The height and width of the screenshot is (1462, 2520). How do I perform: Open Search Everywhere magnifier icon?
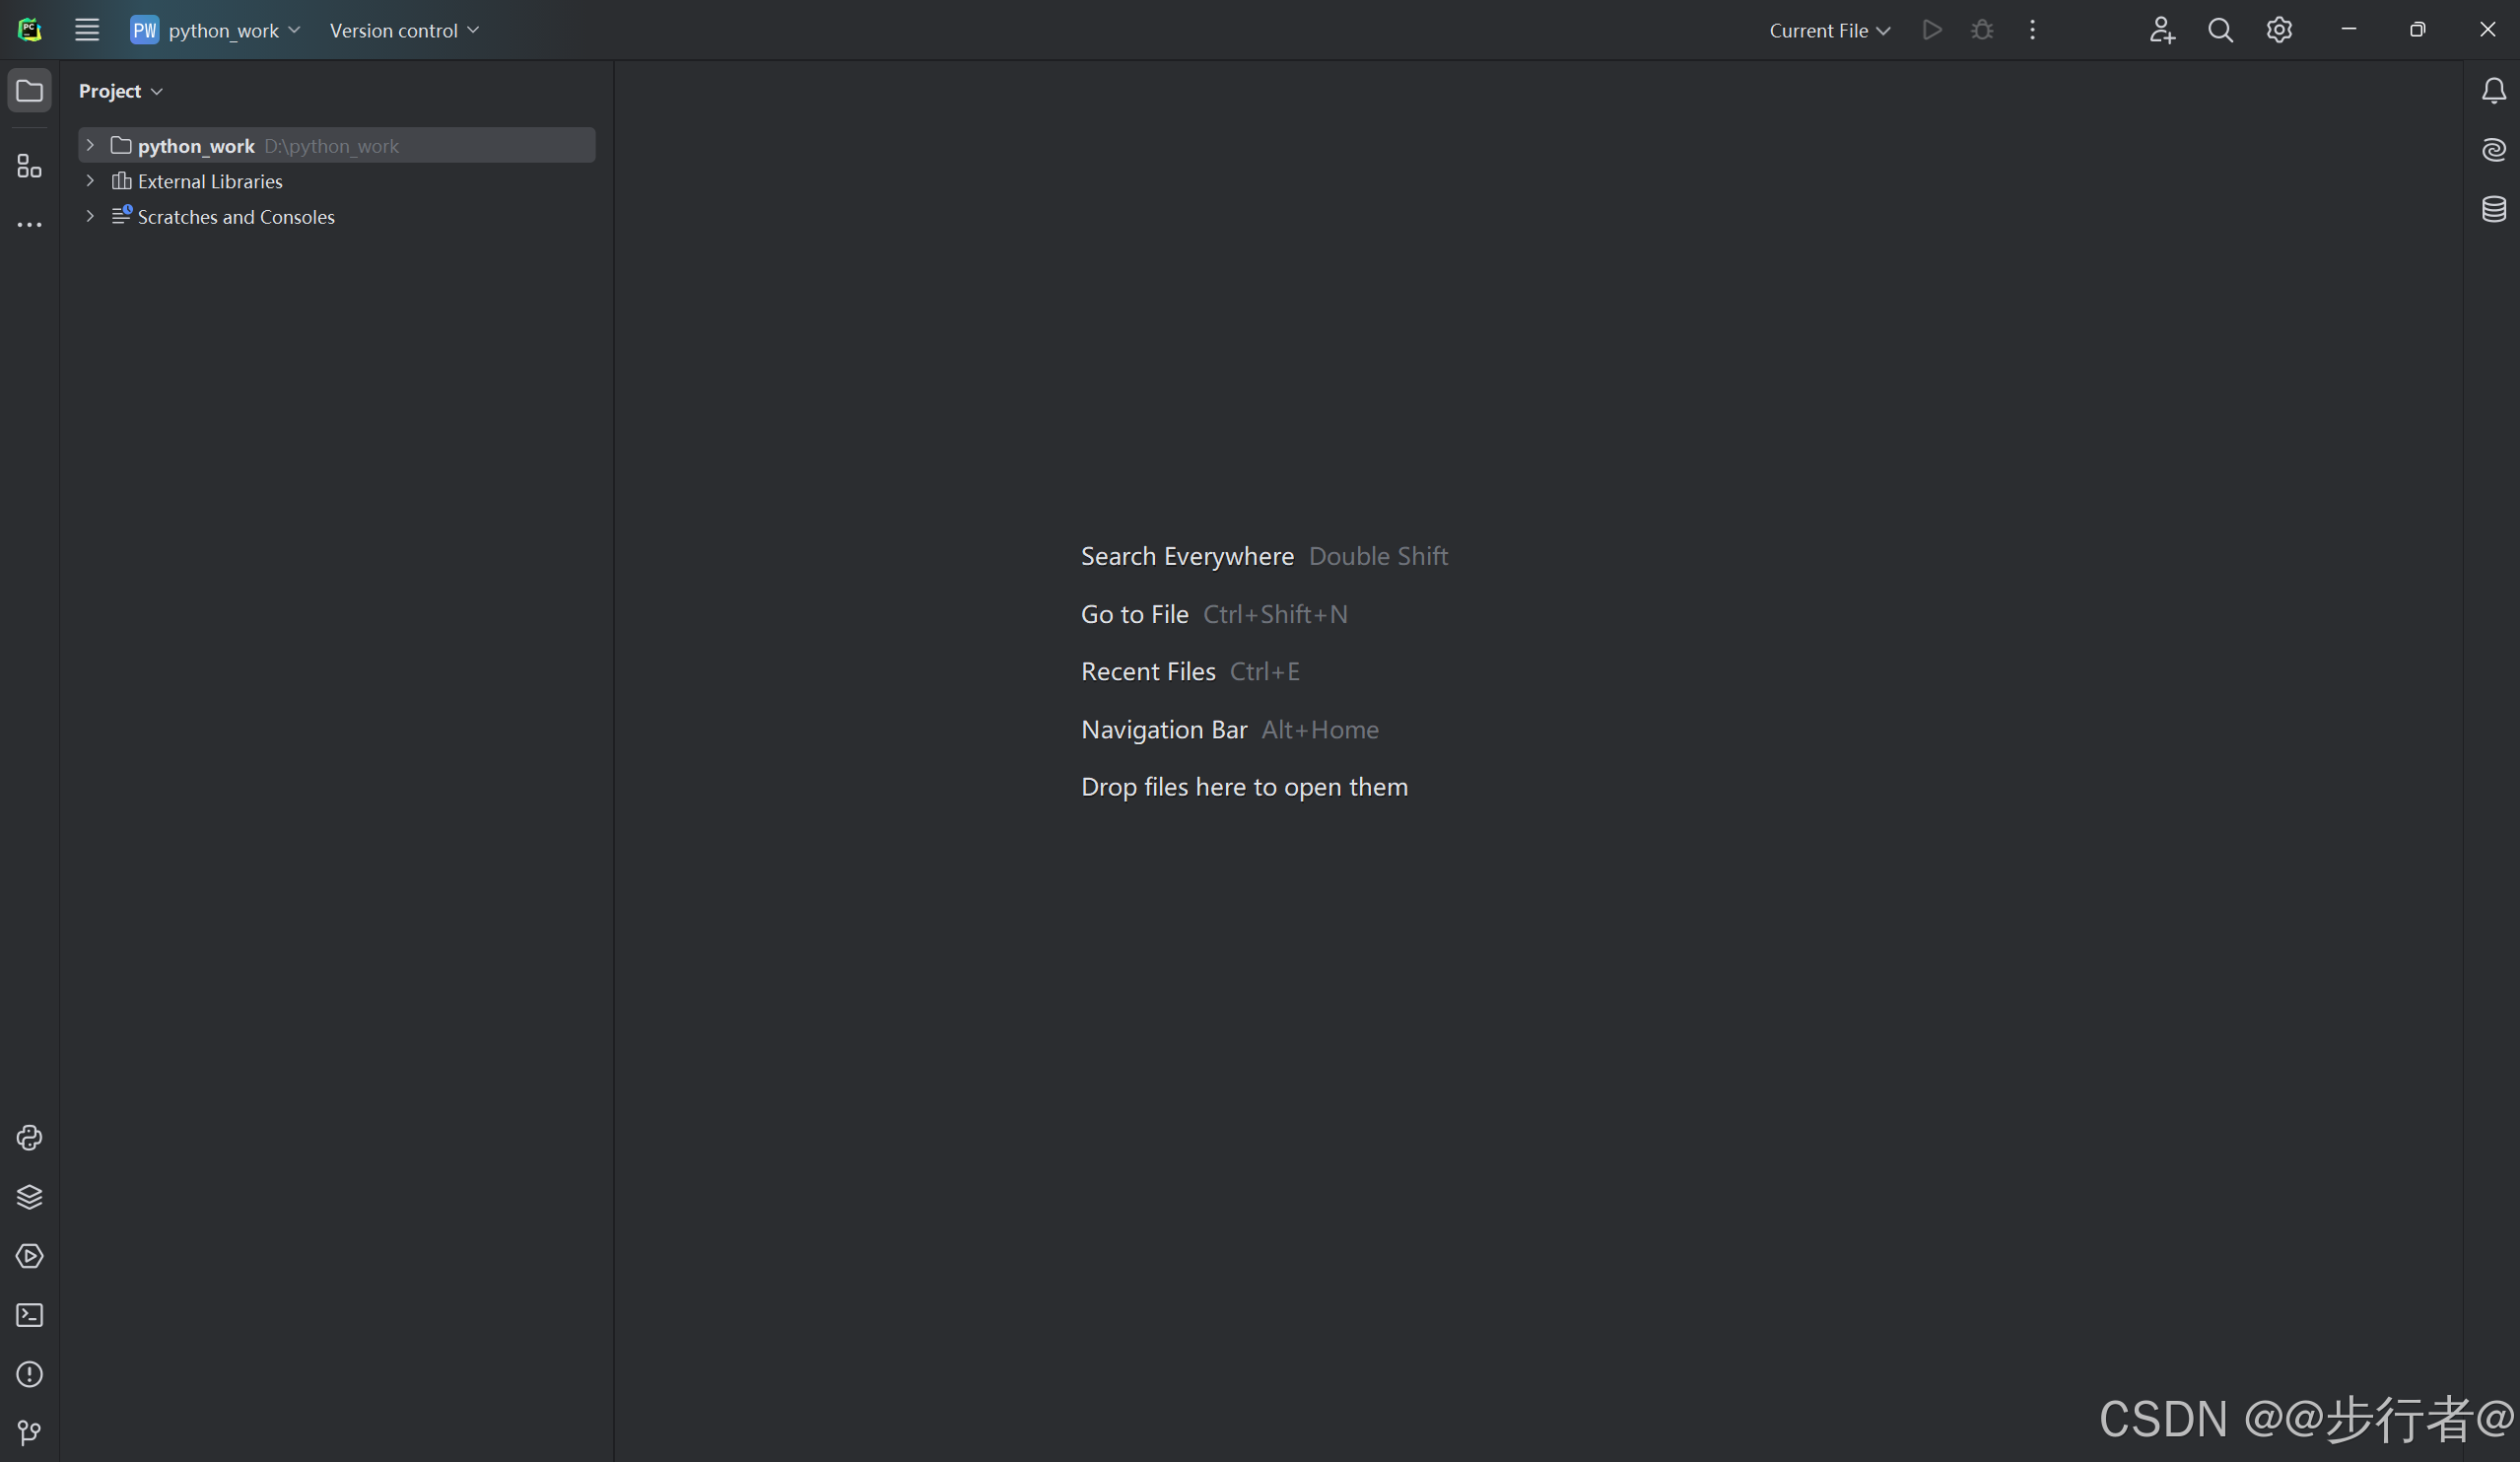point(2220,30)
